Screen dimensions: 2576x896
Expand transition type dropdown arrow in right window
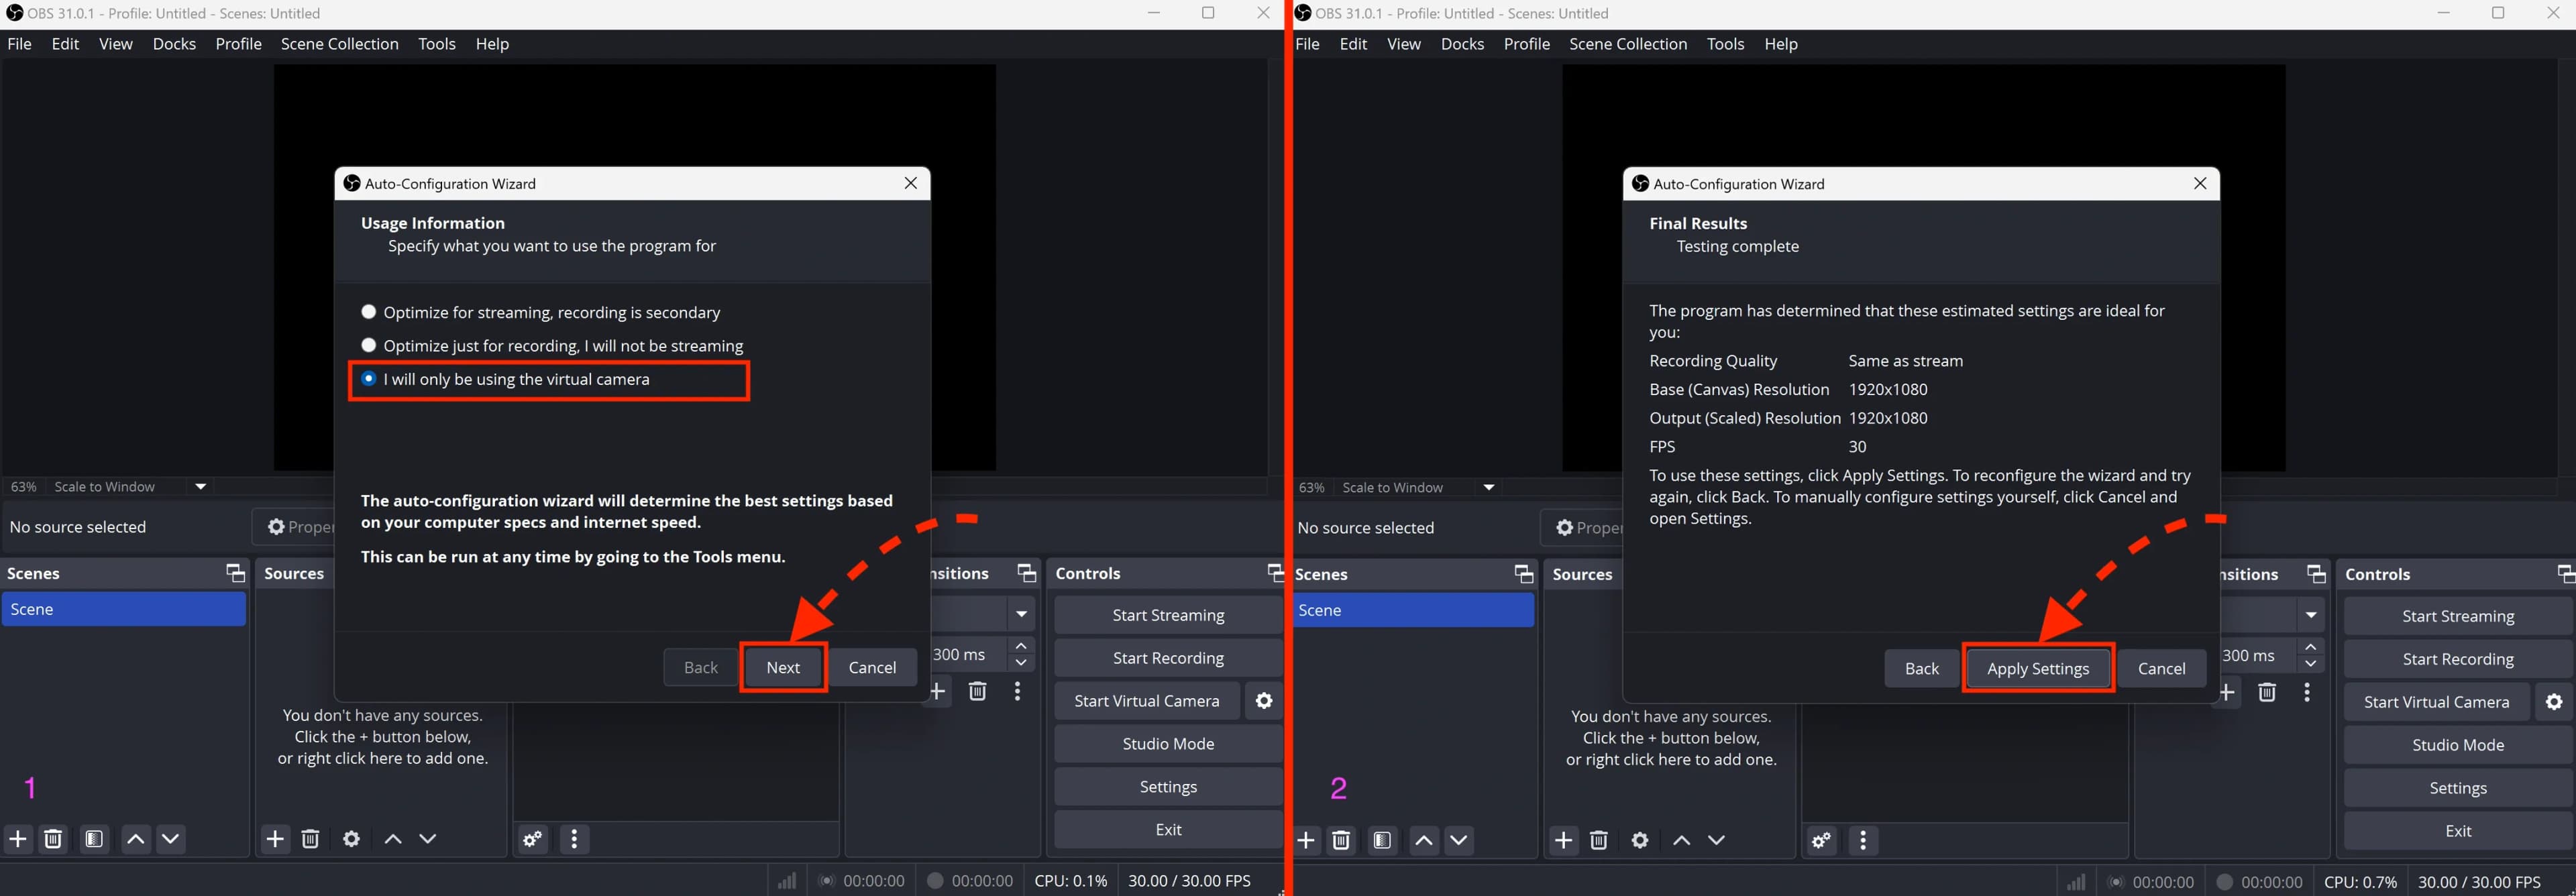[2311, 615]
